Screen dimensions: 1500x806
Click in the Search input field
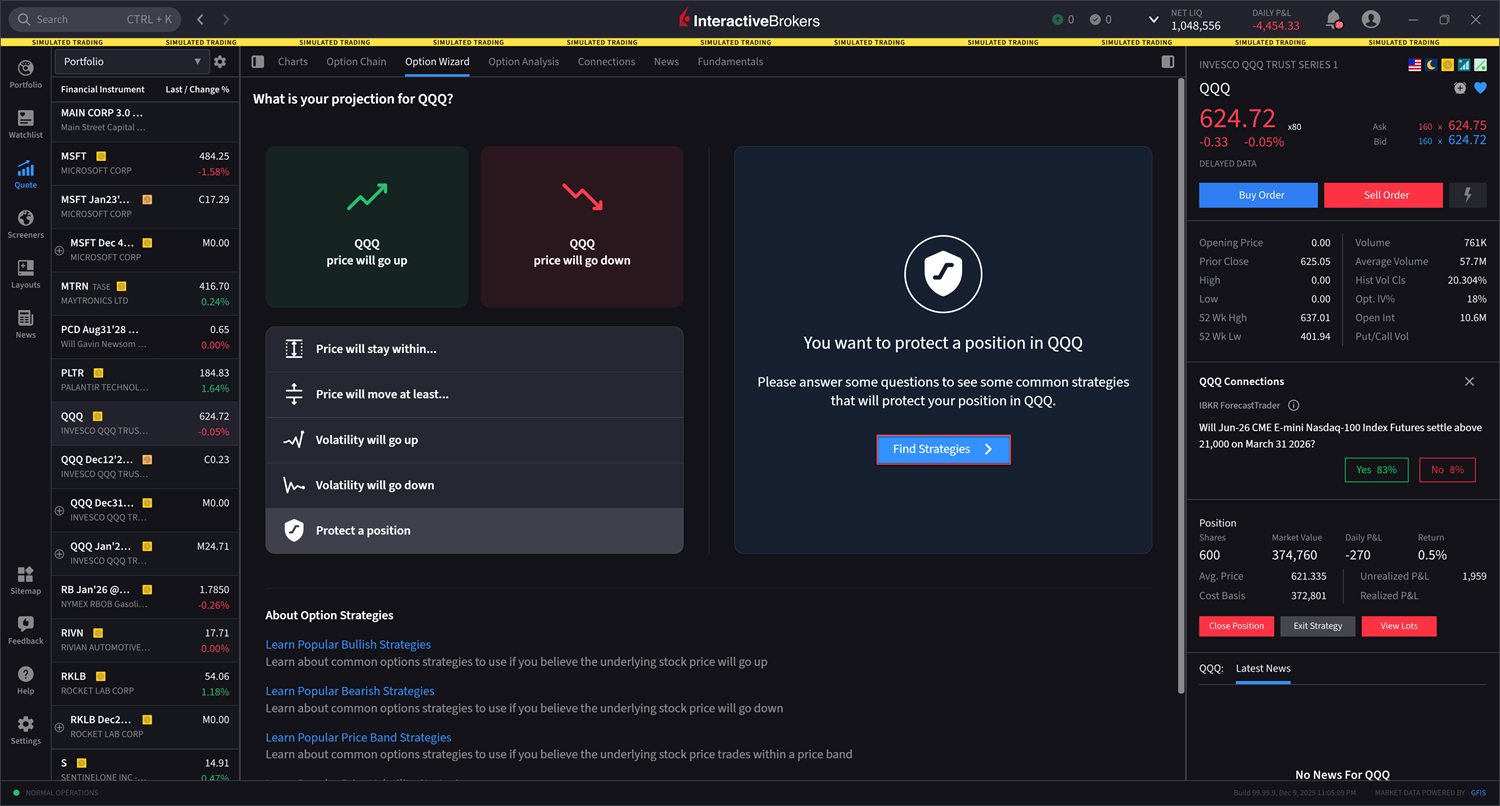tap(80, 19)
